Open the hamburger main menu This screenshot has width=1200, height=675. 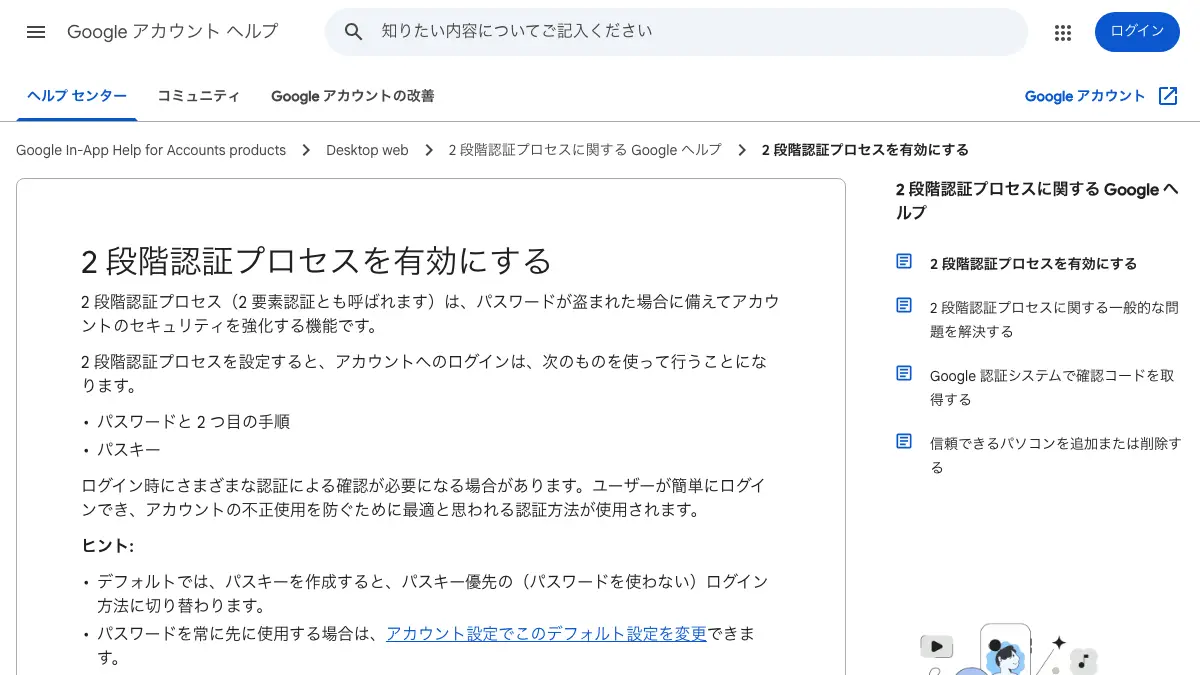click(36, 32)
